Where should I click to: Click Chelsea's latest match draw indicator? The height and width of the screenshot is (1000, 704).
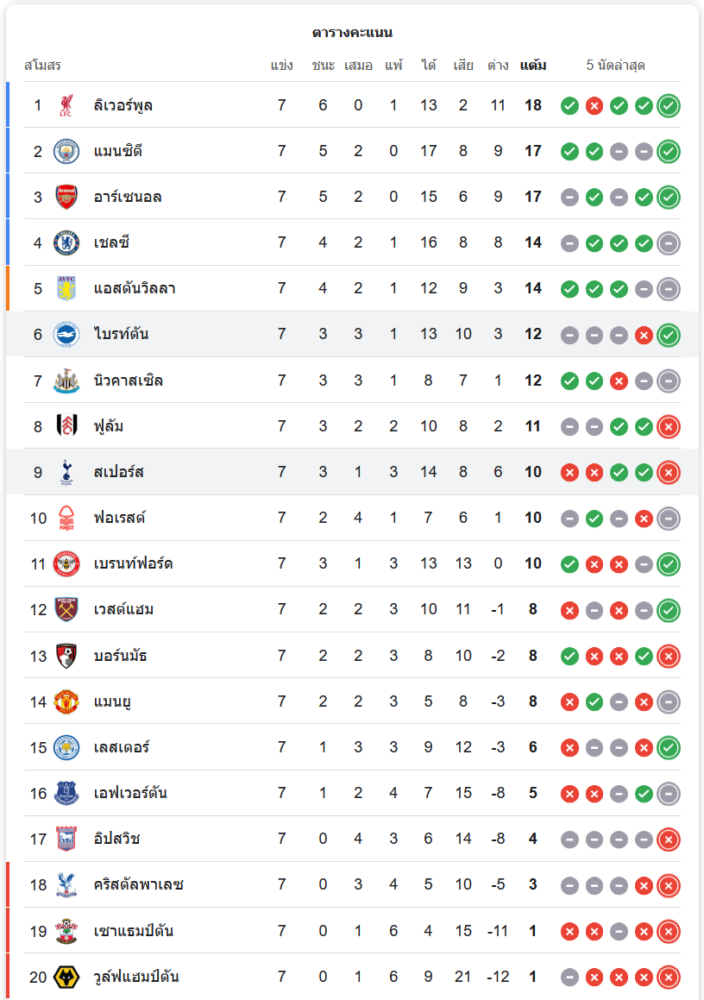pyautogui.click(x=669, y=242)
